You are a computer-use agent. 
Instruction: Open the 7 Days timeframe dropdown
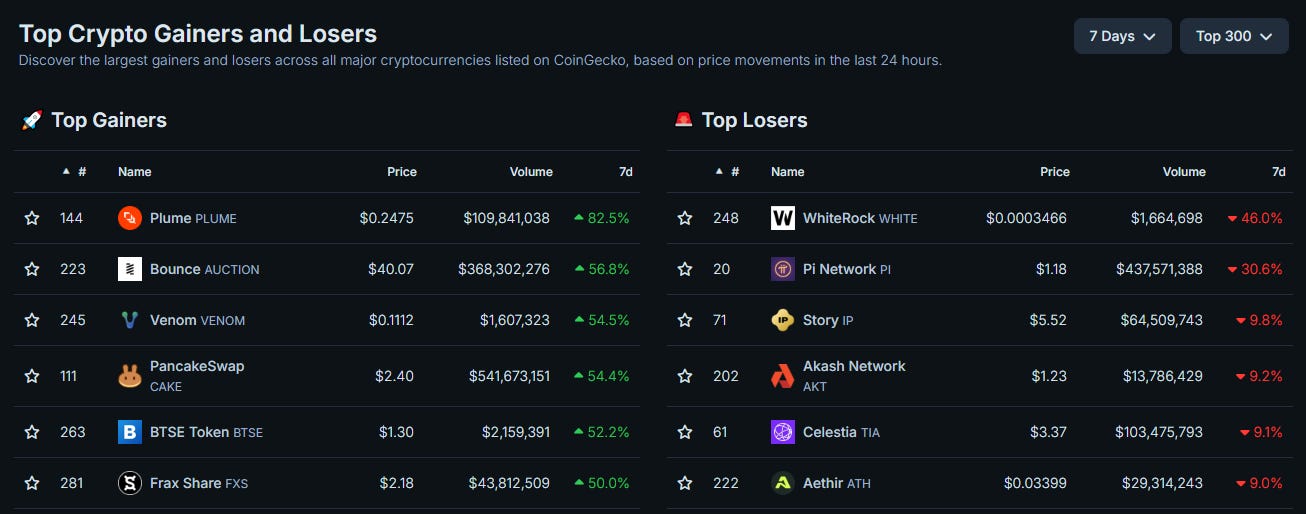click(1122, 36)
